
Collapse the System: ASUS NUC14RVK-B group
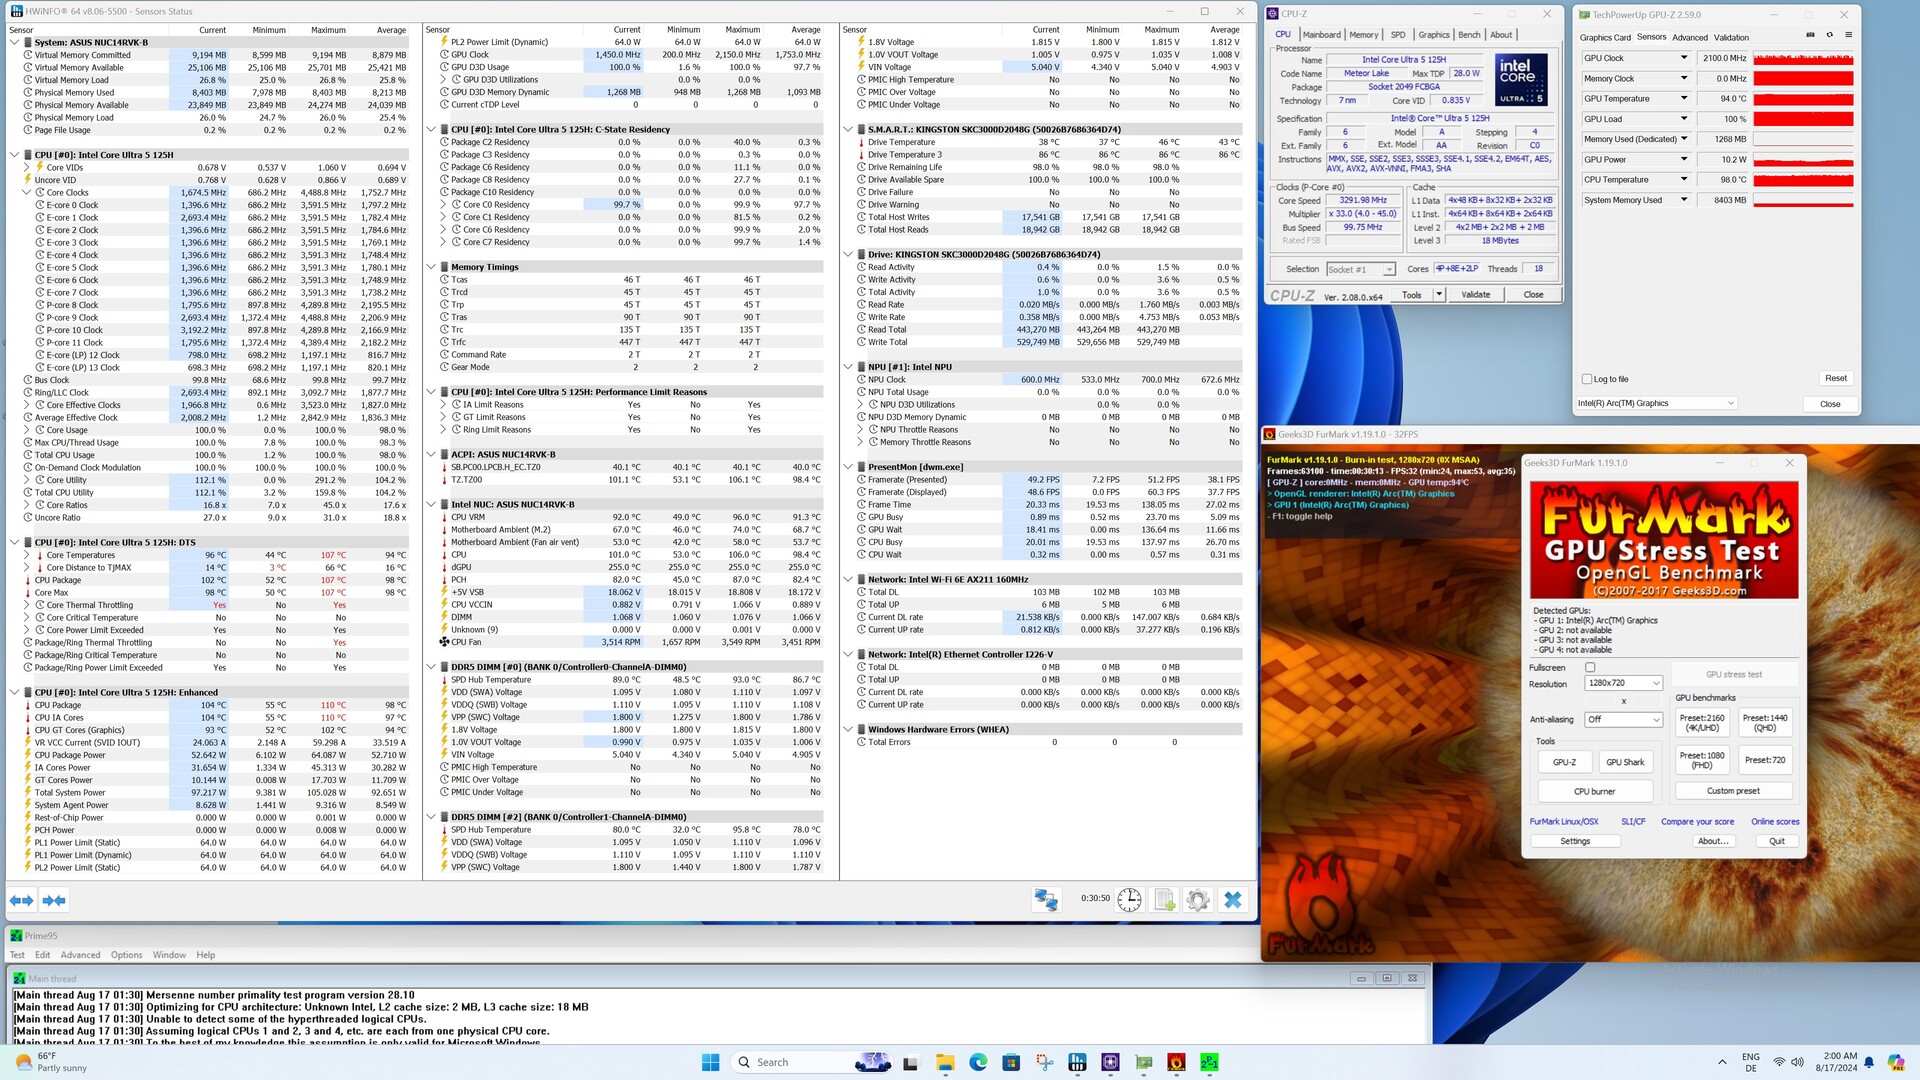click(x=15, y=43)
